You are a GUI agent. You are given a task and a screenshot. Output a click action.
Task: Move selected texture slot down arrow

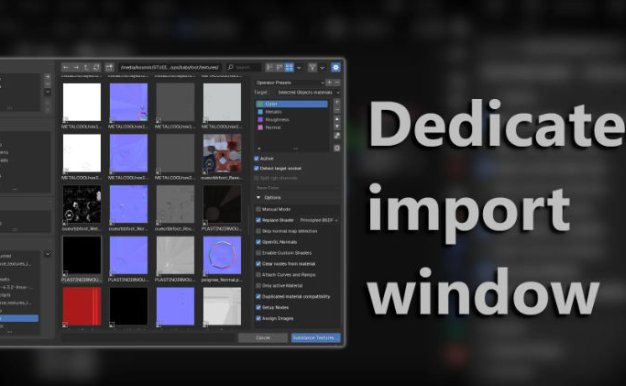[337, 127]
